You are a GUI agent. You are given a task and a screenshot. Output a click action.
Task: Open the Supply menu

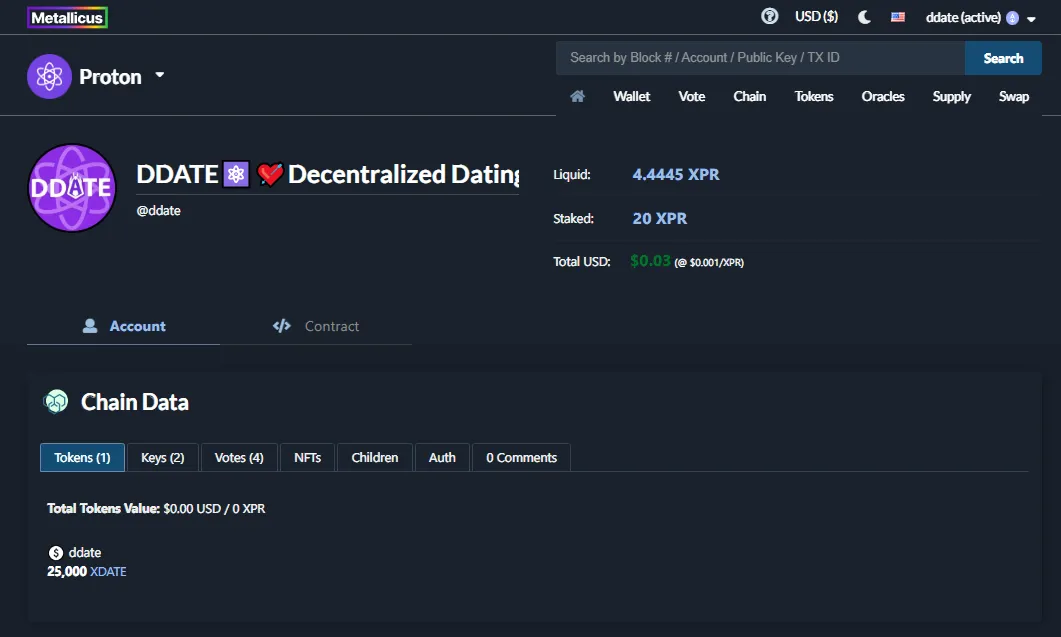tap(951, 96)
